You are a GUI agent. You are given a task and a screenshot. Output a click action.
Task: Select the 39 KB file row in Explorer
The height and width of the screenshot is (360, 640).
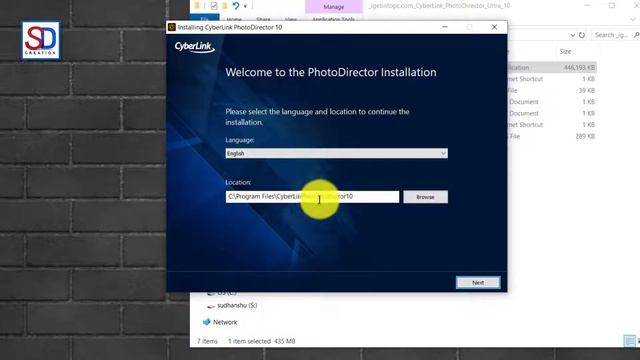click(x=552, y=90)
